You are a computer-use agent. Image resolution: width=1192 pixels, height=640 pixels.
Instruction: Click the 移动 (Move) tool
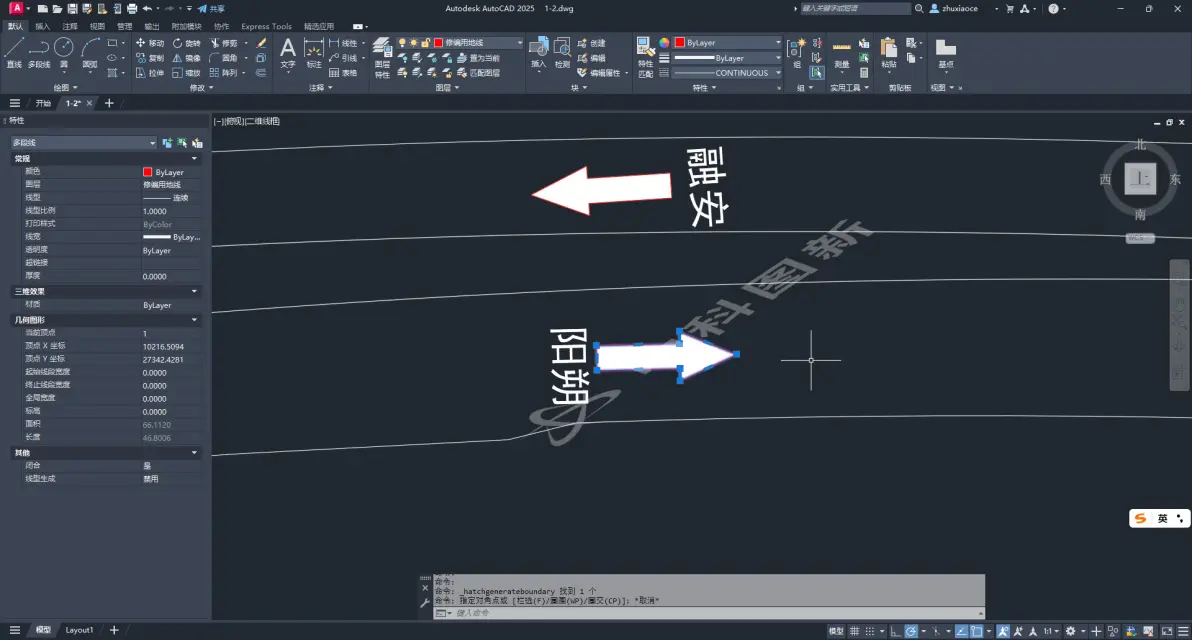pos(149,43)
